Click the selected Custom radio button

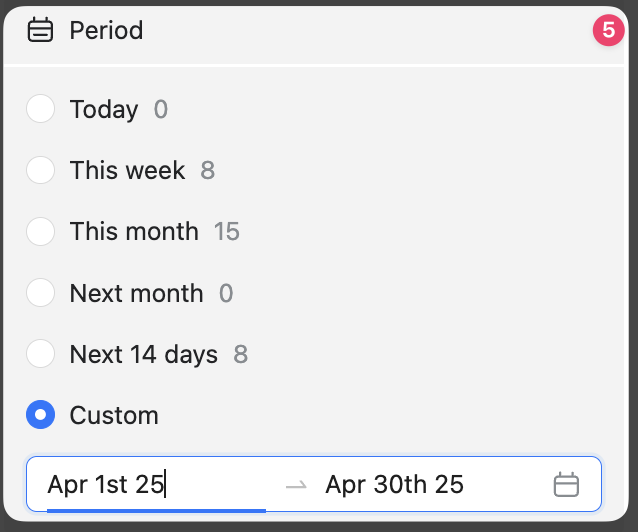(40, 415)
